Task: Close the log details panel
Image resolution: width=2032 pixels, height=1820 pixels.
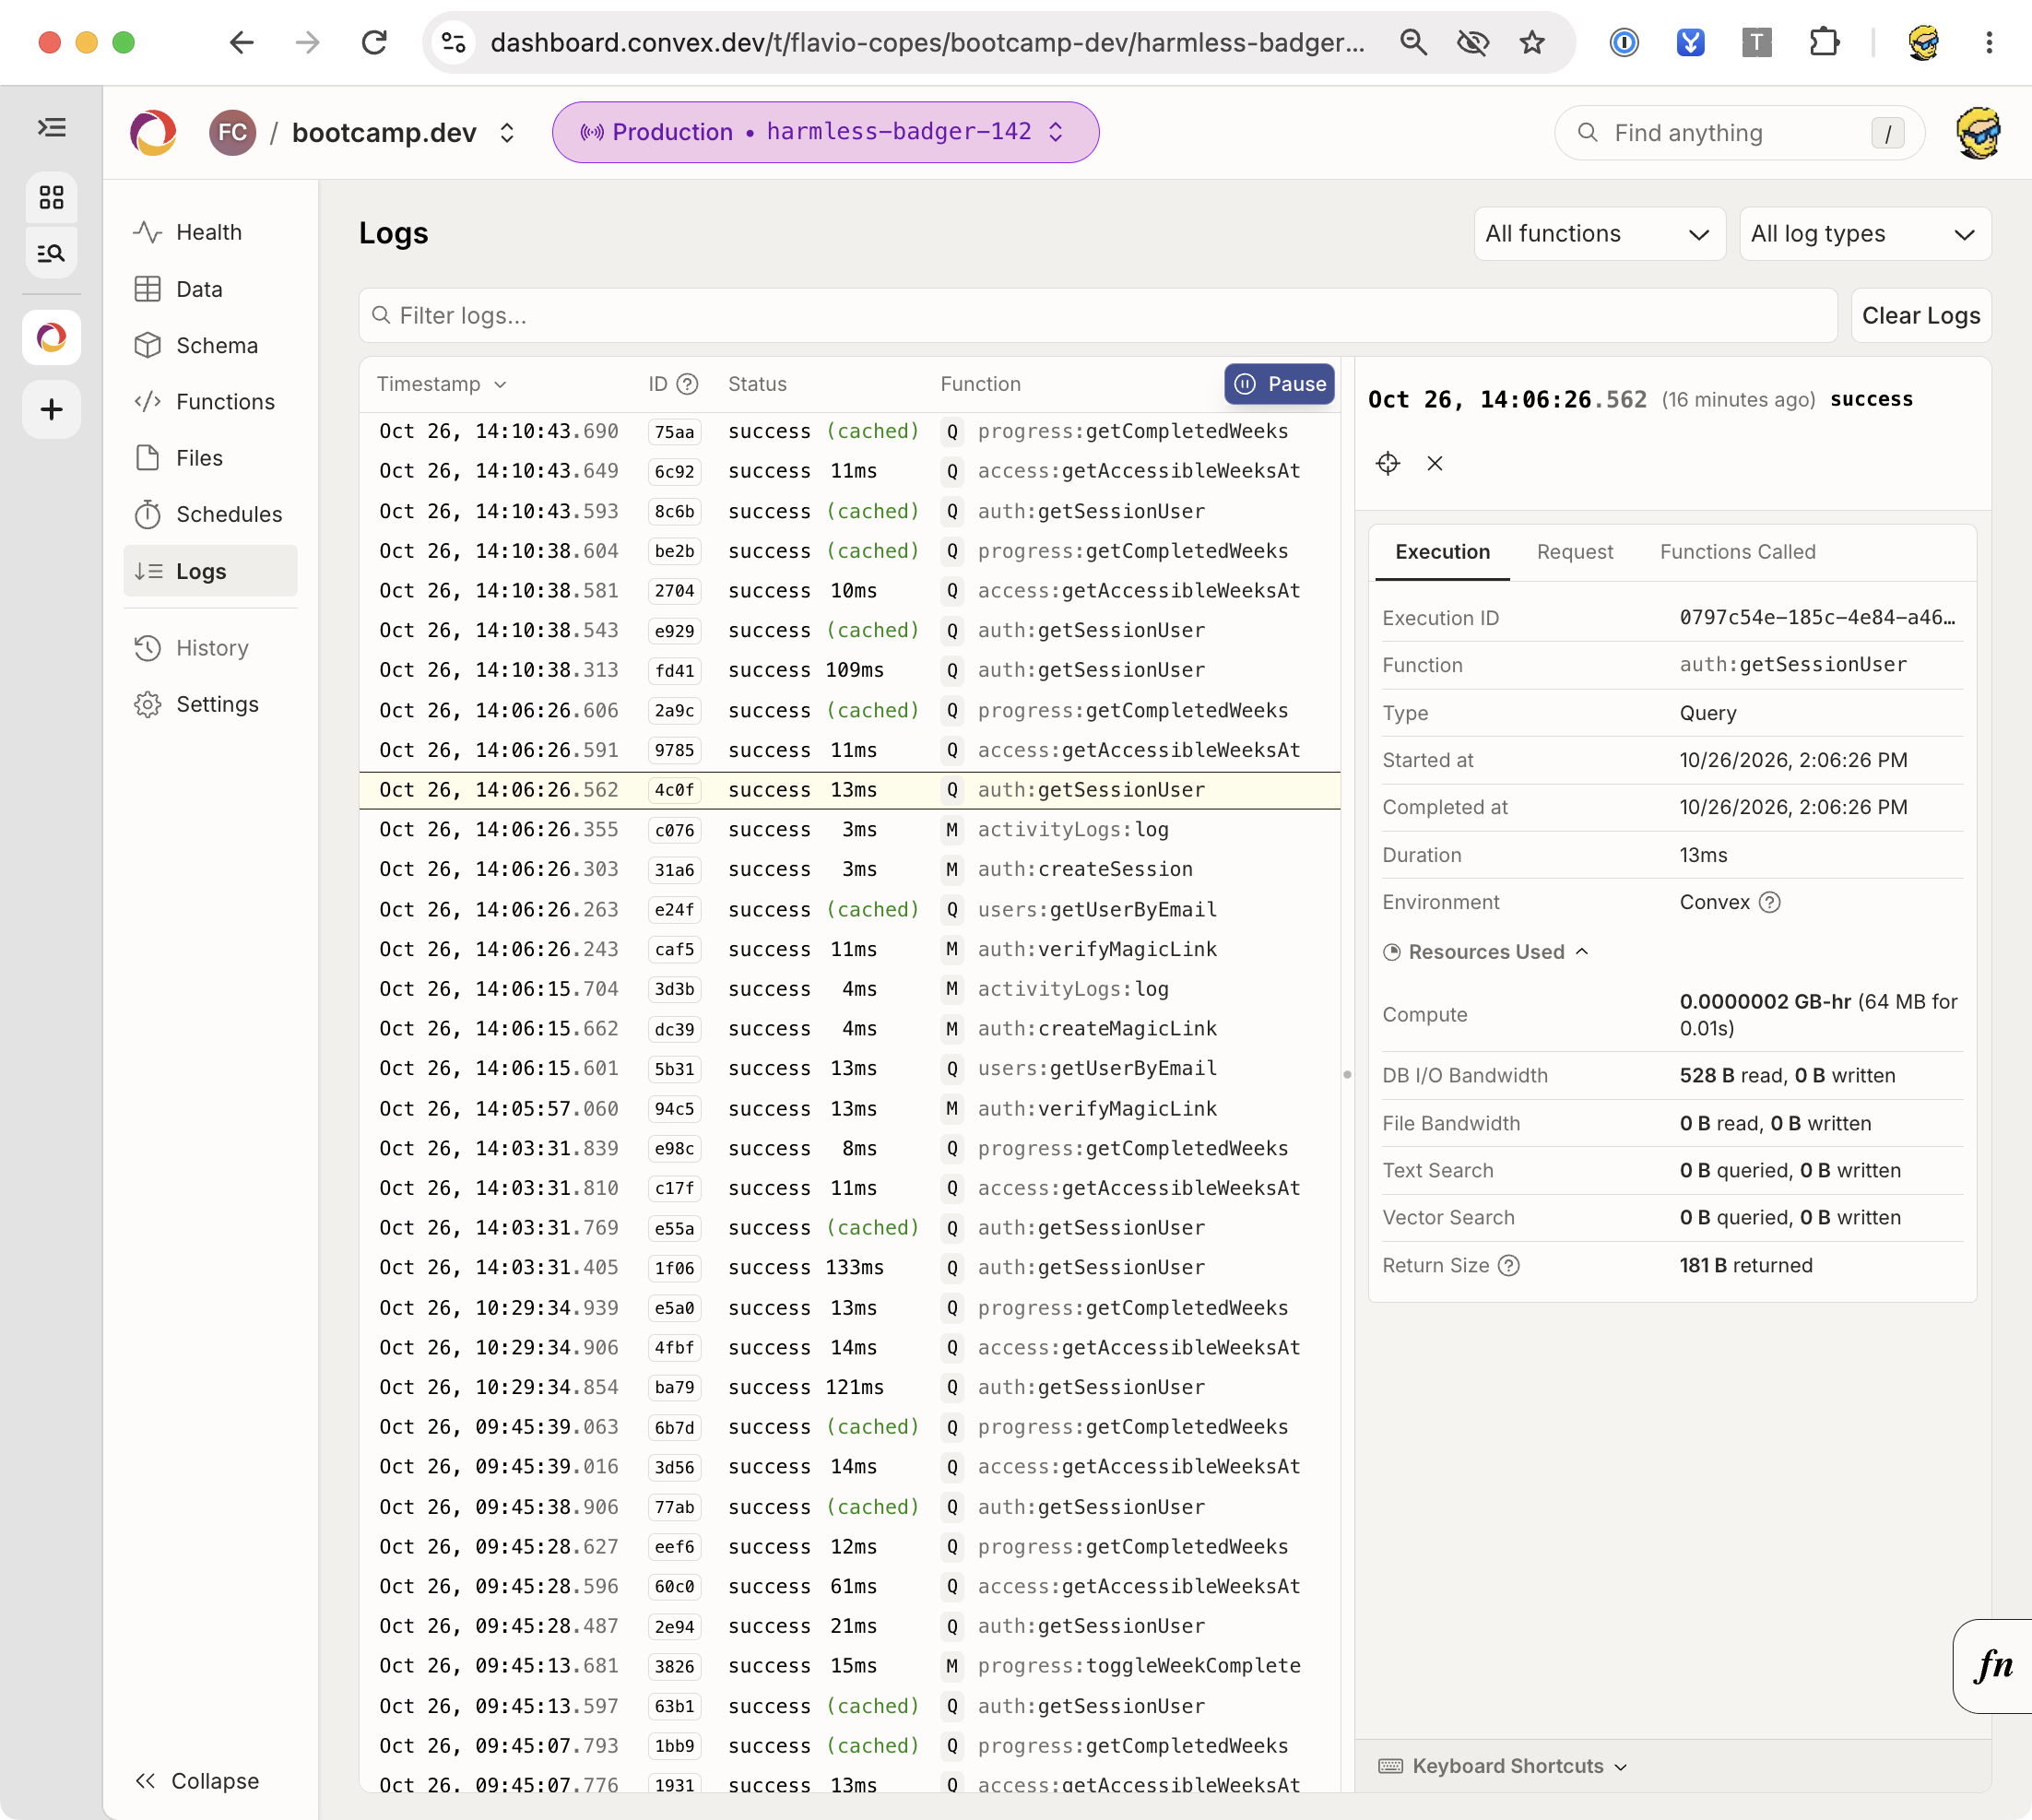Action: [1435, 463]
